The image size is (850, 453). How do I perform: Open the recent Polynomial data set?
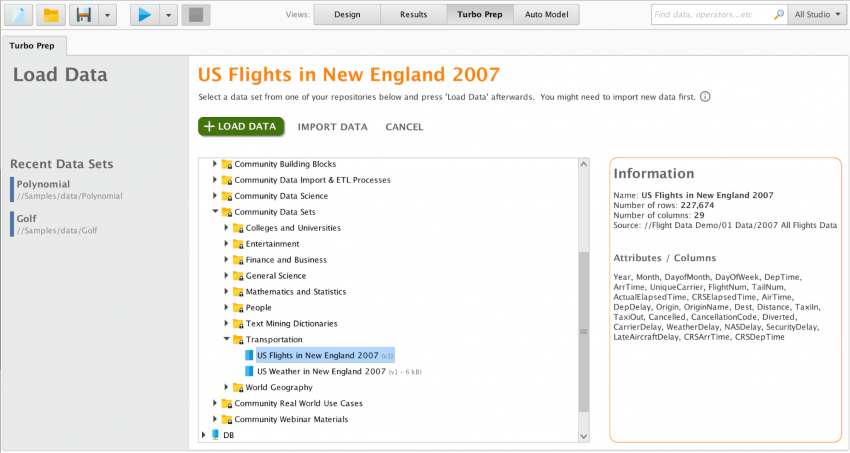coord(43,184)
